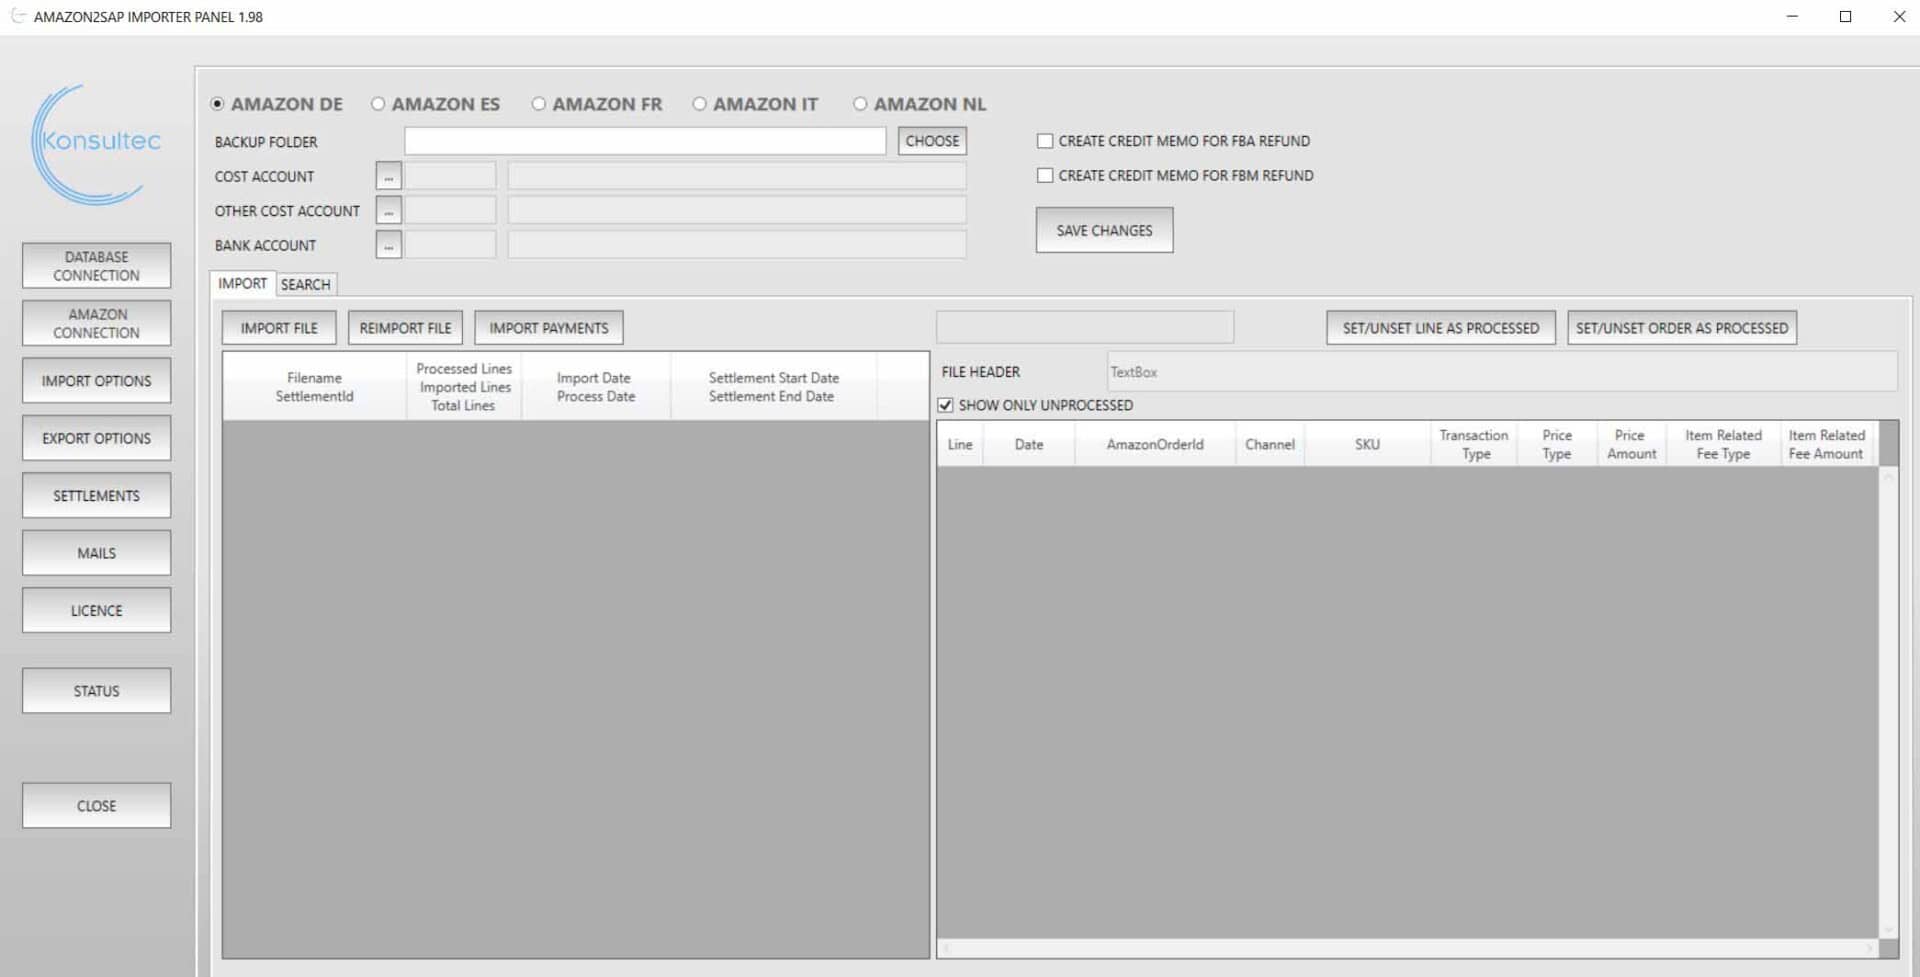The image size is (1920, 977).
Task: Click the vertical scrollbar in the lines grid
Action: [x=1888, y=700]
